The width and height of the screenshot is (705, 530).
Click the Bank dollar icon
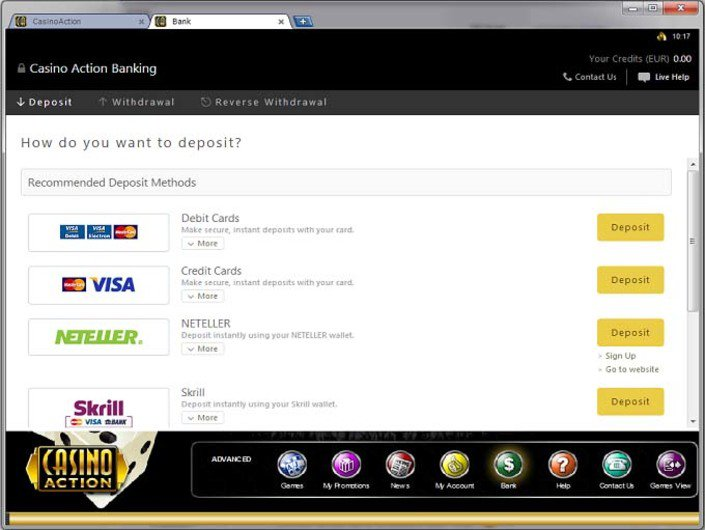tap(509, 465)
